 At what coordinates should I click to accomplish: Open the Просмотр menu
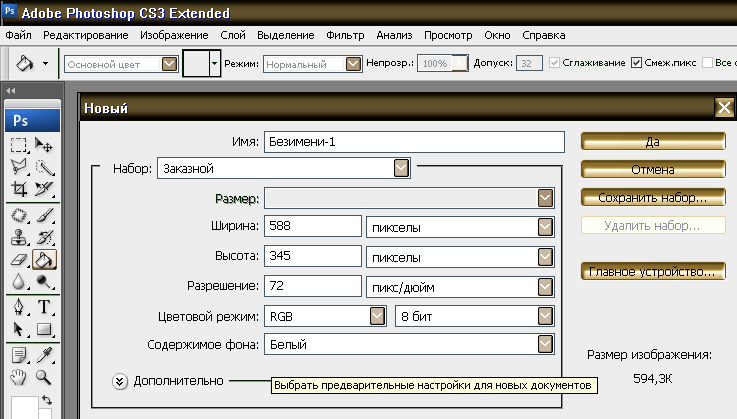[448, 35]
